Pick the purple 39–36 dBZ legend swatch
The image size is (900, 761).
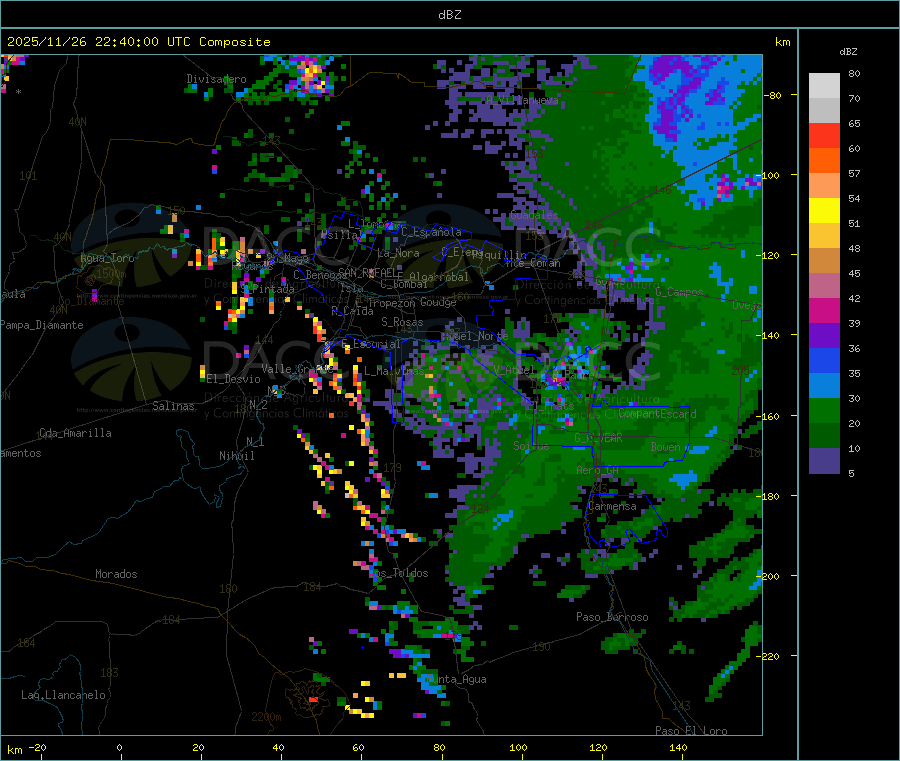[824, 336]
